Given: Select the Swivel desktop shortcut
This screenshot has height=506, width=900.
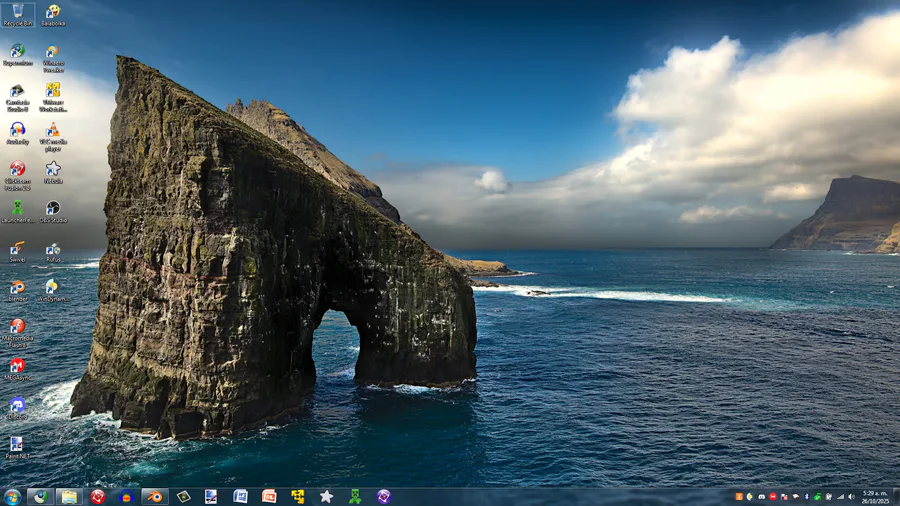Looking at the screenshot, I should [x=18, y=251].
